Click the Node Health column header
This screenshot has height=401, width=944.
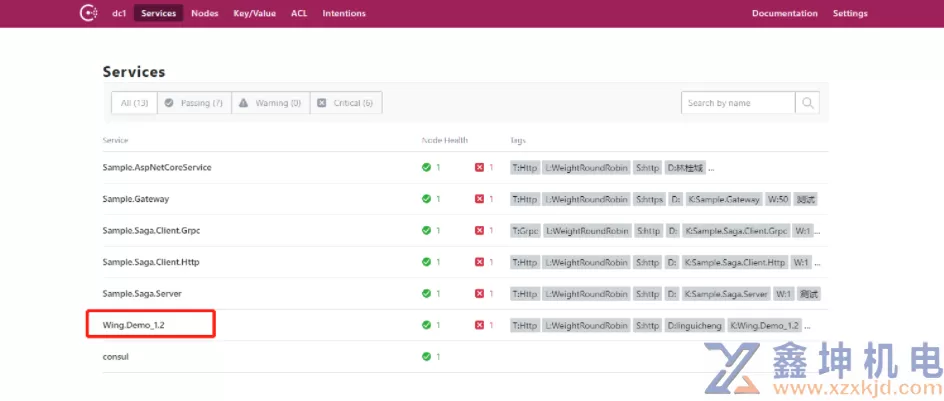point(445,140)
